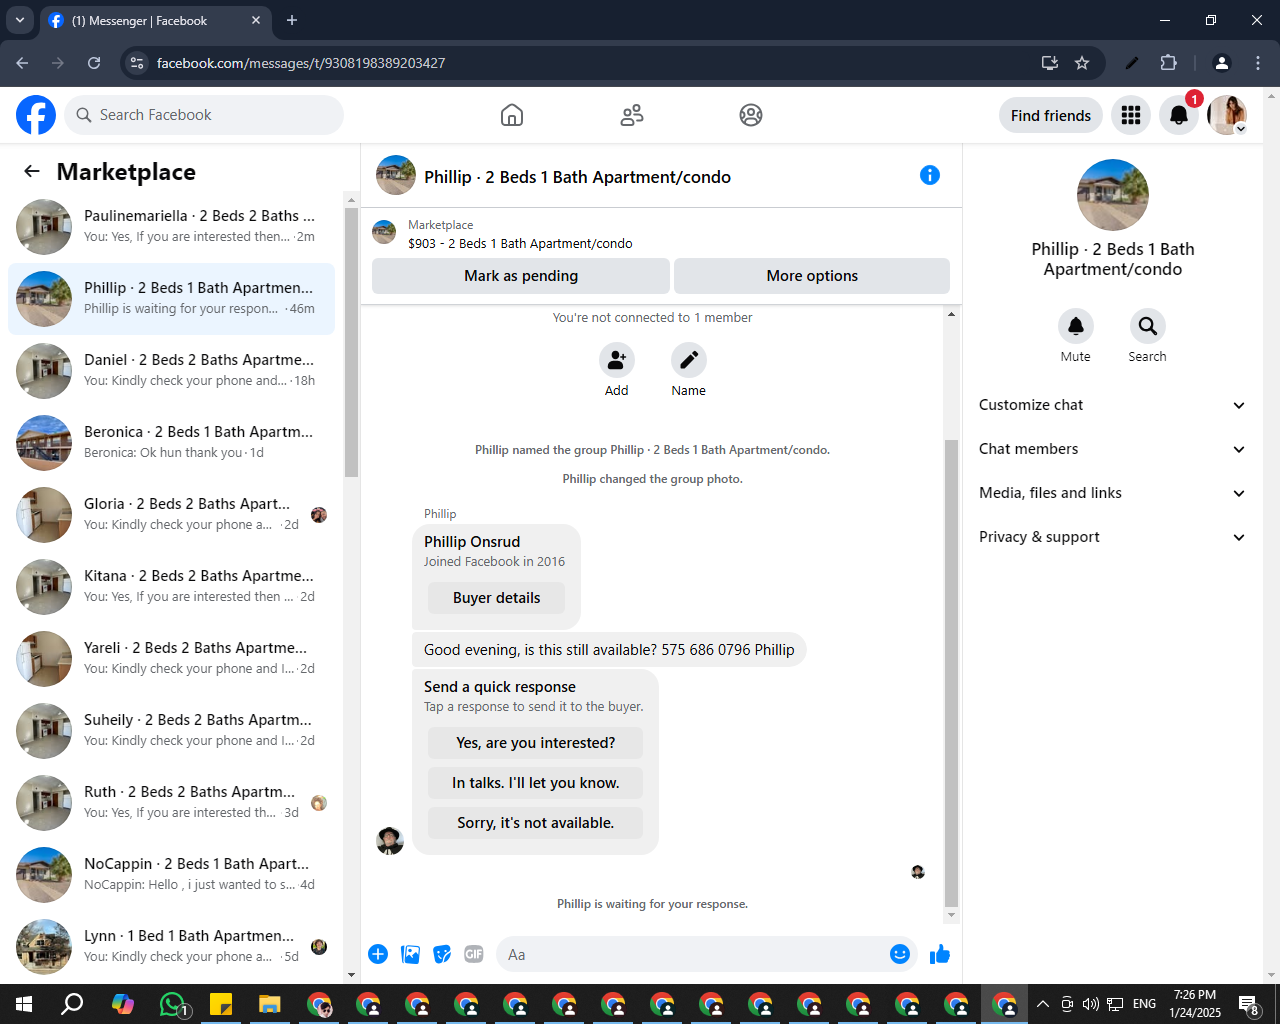Reload the page in browser

point(94,63)
